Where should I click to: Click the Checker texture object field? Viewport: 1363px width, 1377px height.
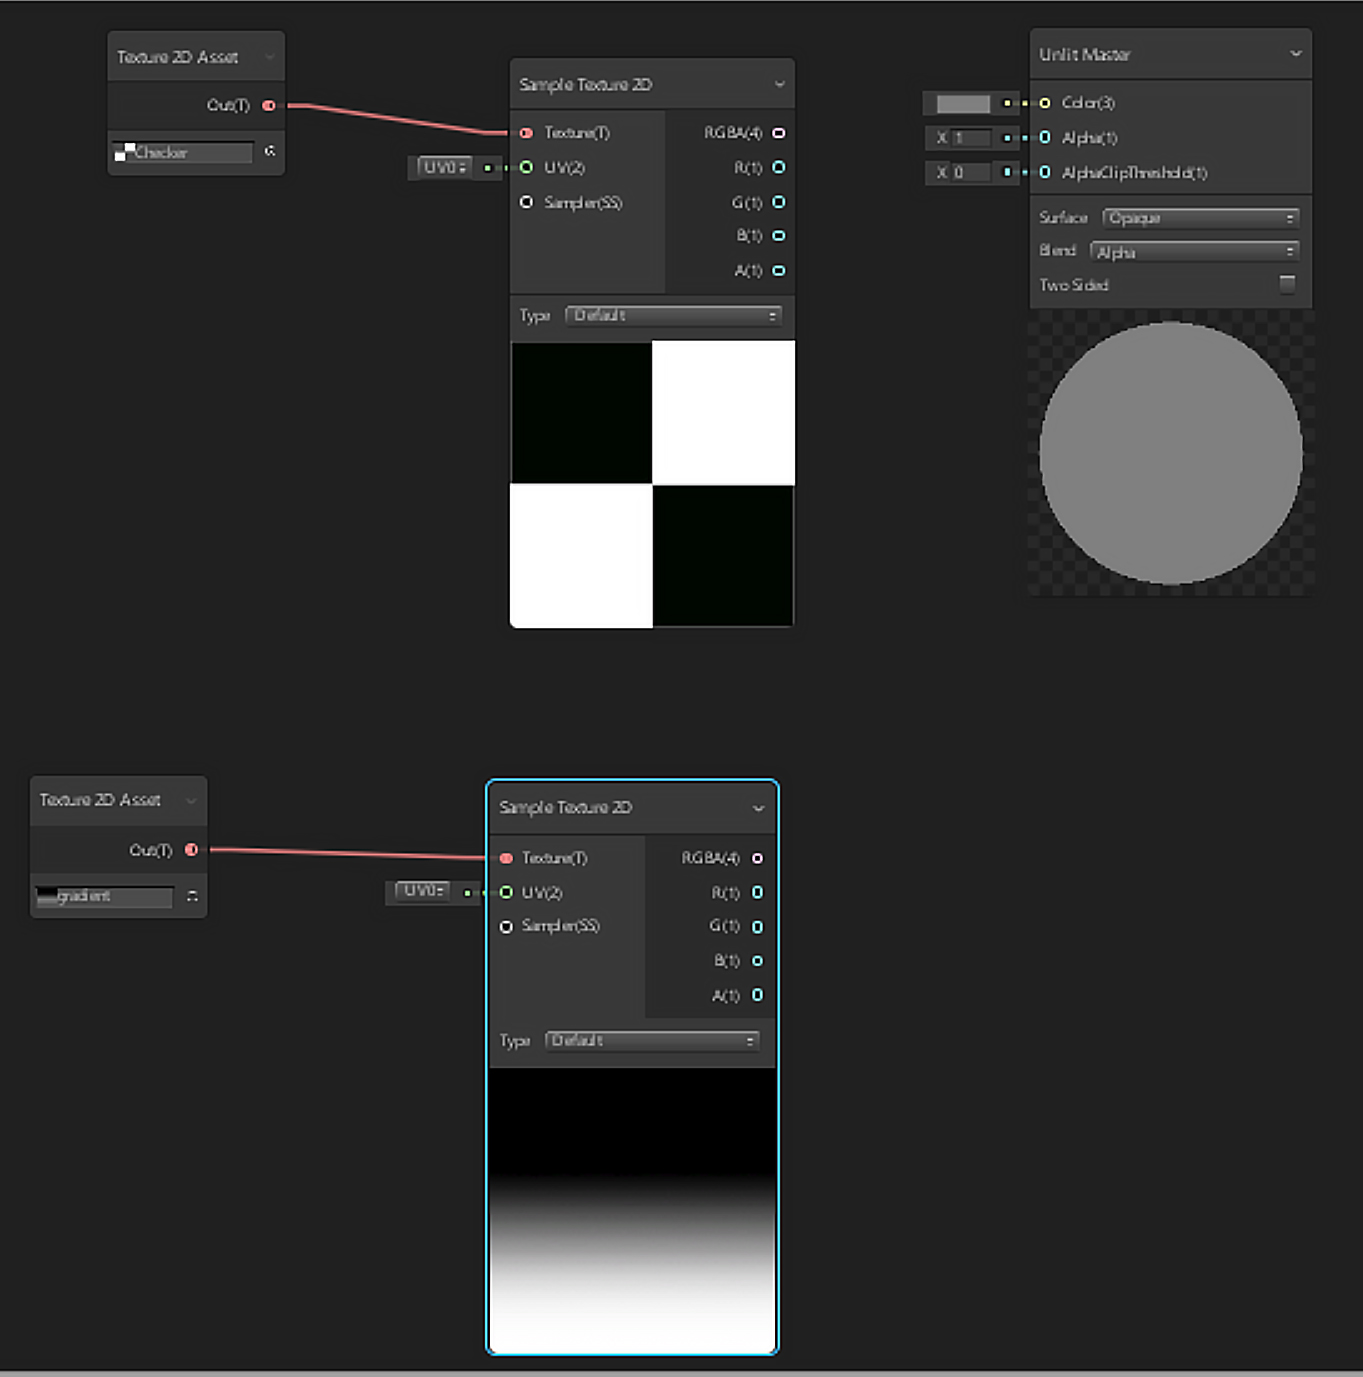pos(183,152)
